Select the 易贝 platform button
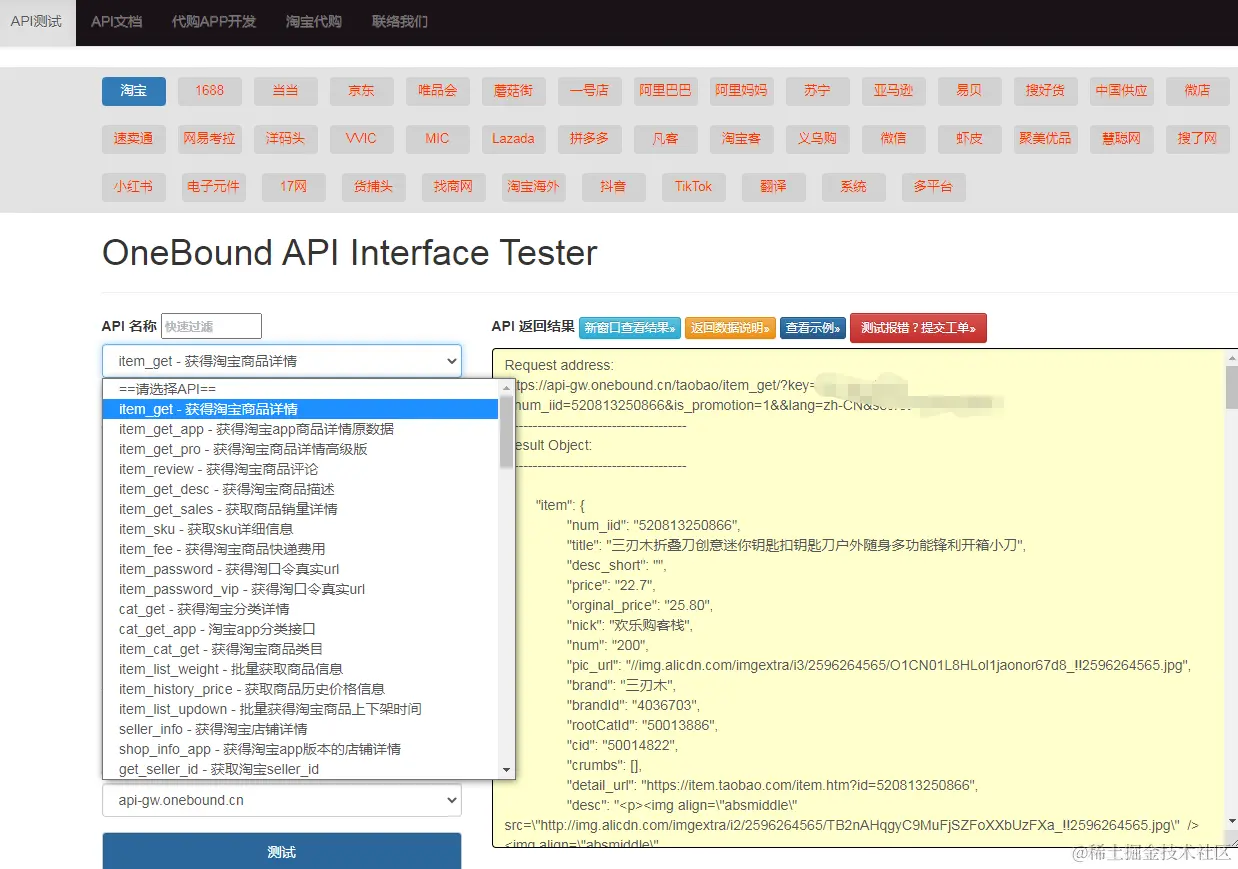 click(x=970, y=90)
